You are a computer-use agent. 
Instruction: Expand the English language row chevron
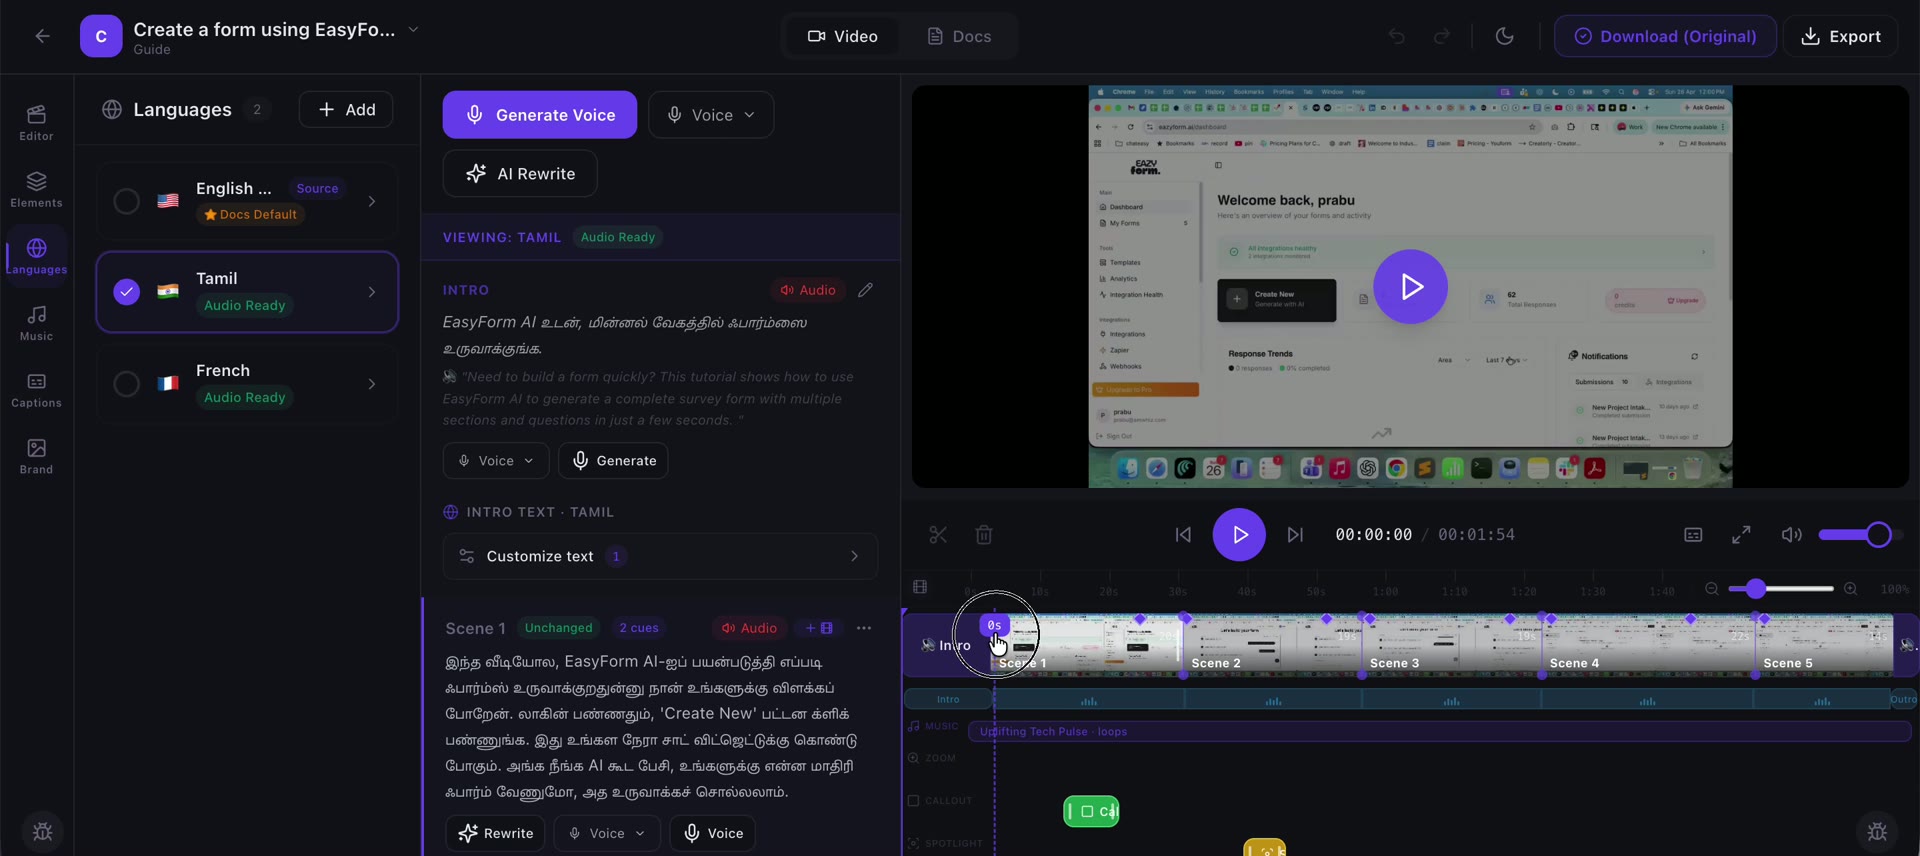[372, 201]
